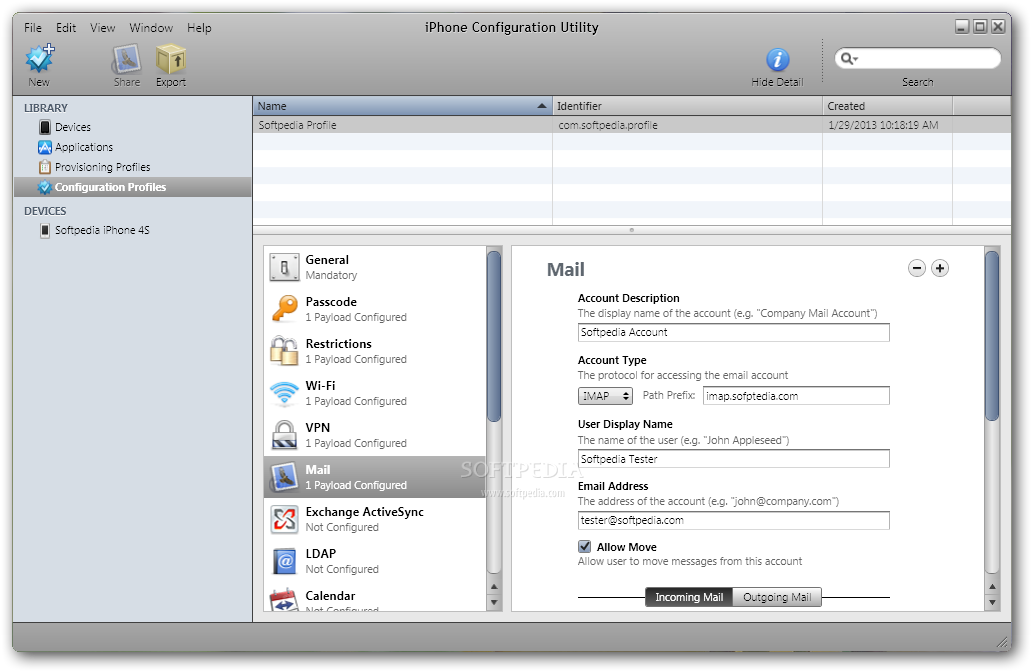The height and width of the screenshot is (672, 1032).
Task: Click the Hide Detail info icon
Action: pos(777,59)
